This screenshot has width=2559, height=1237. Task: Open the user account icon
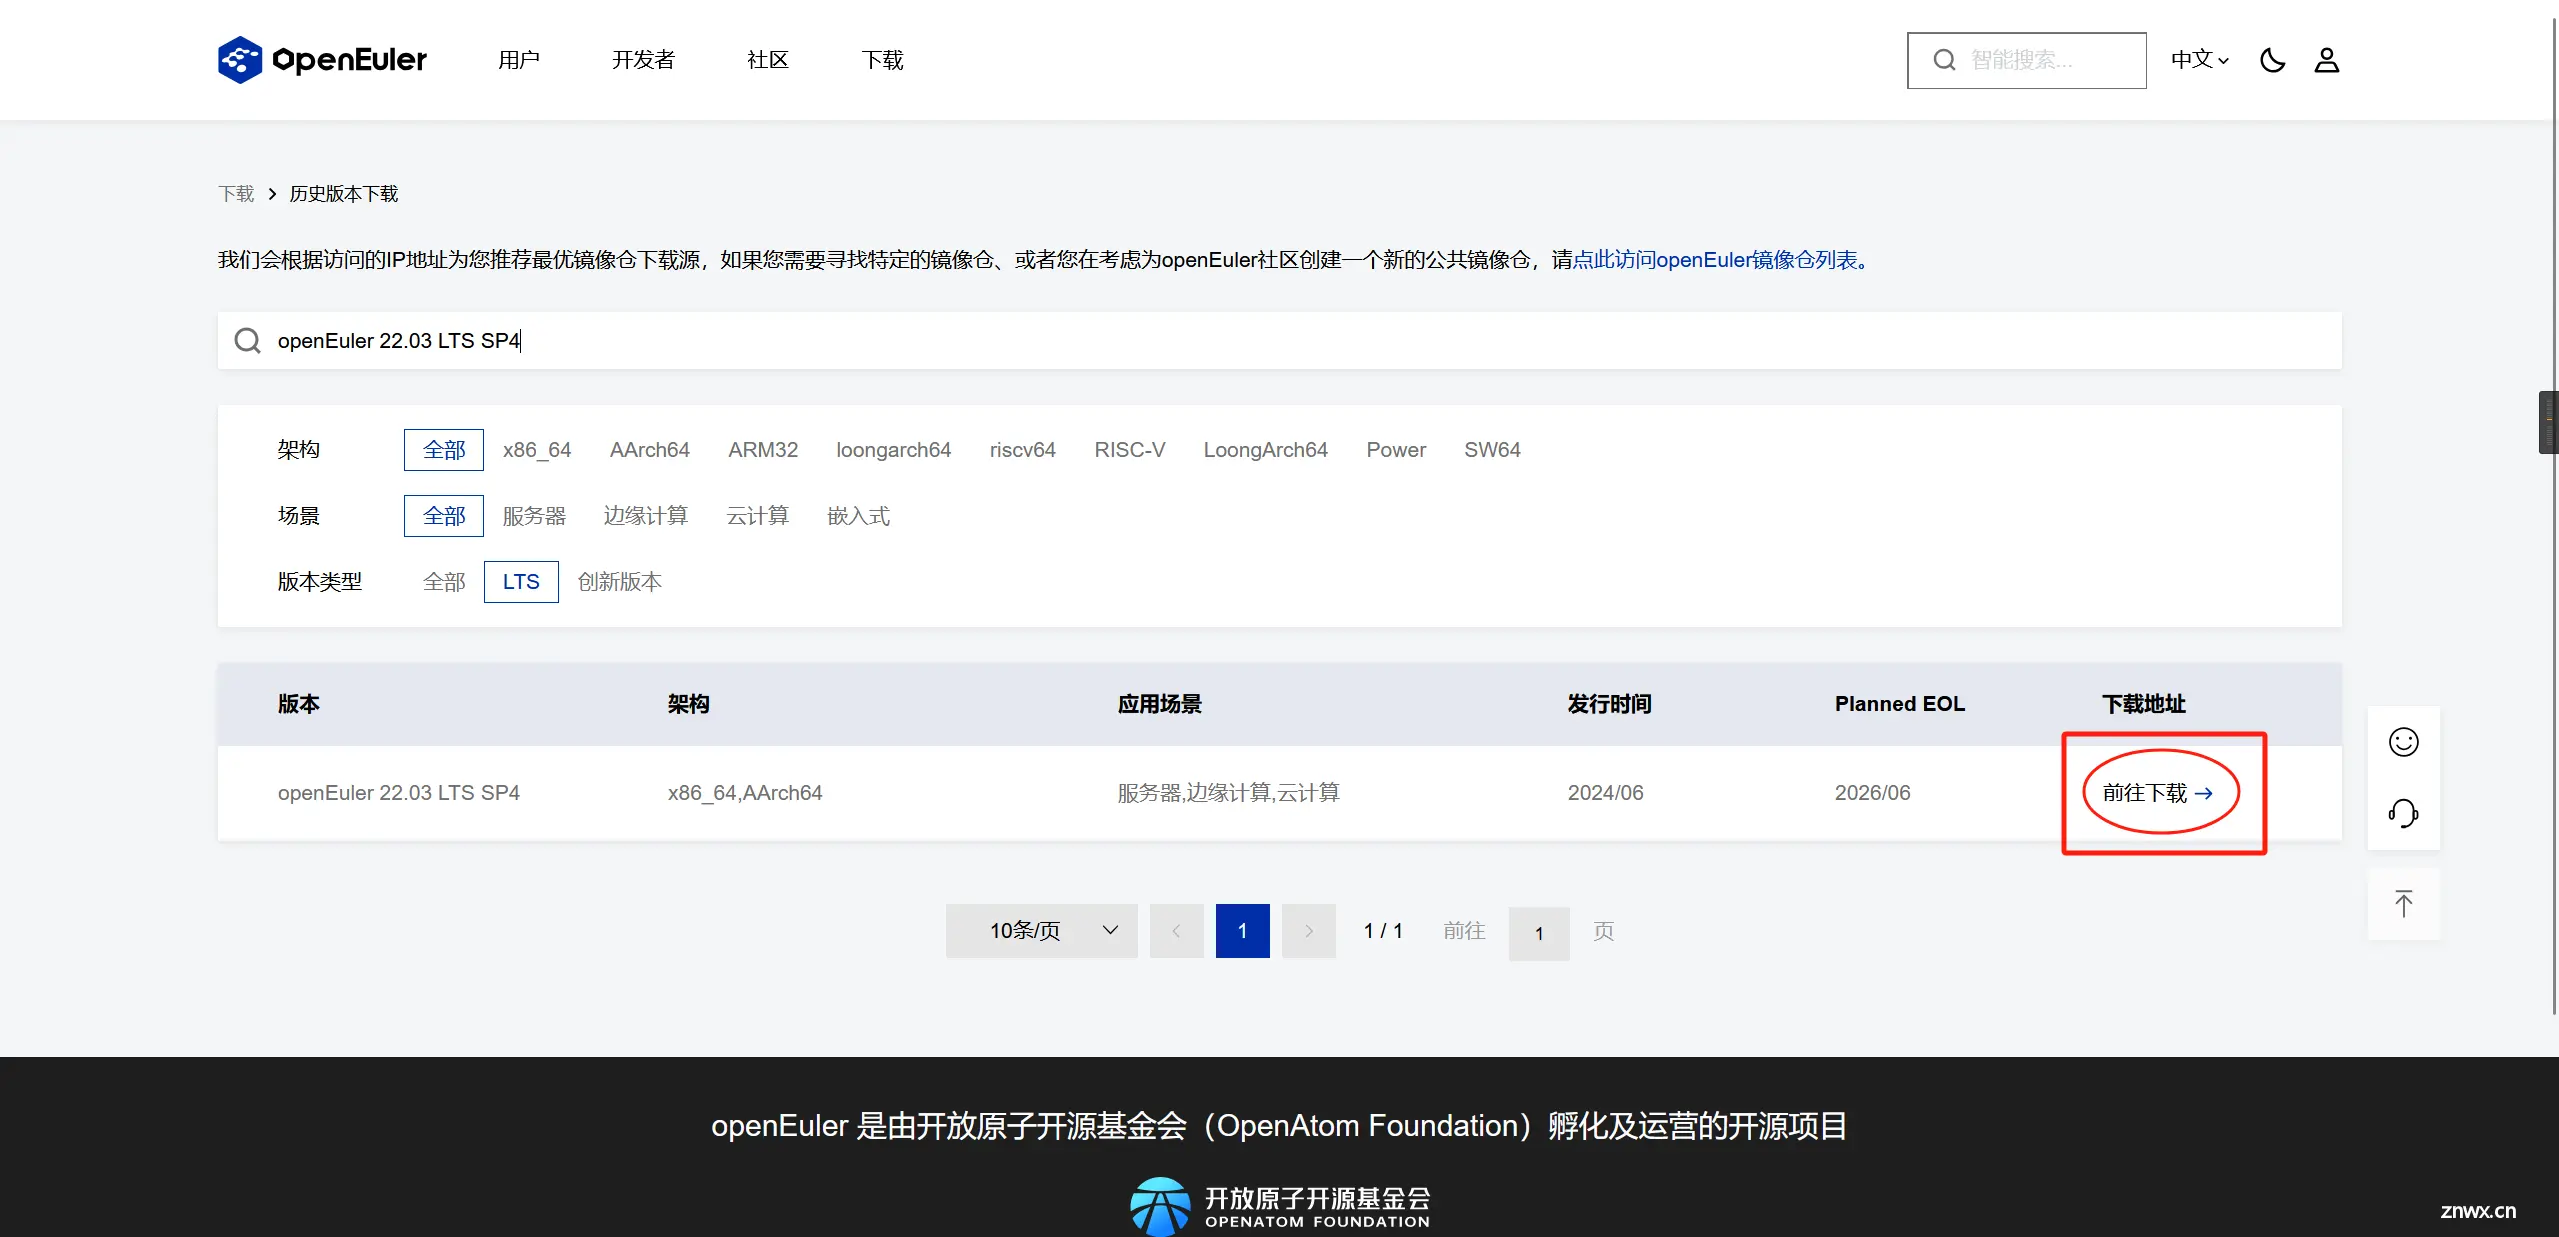[x=2326, y=60]
